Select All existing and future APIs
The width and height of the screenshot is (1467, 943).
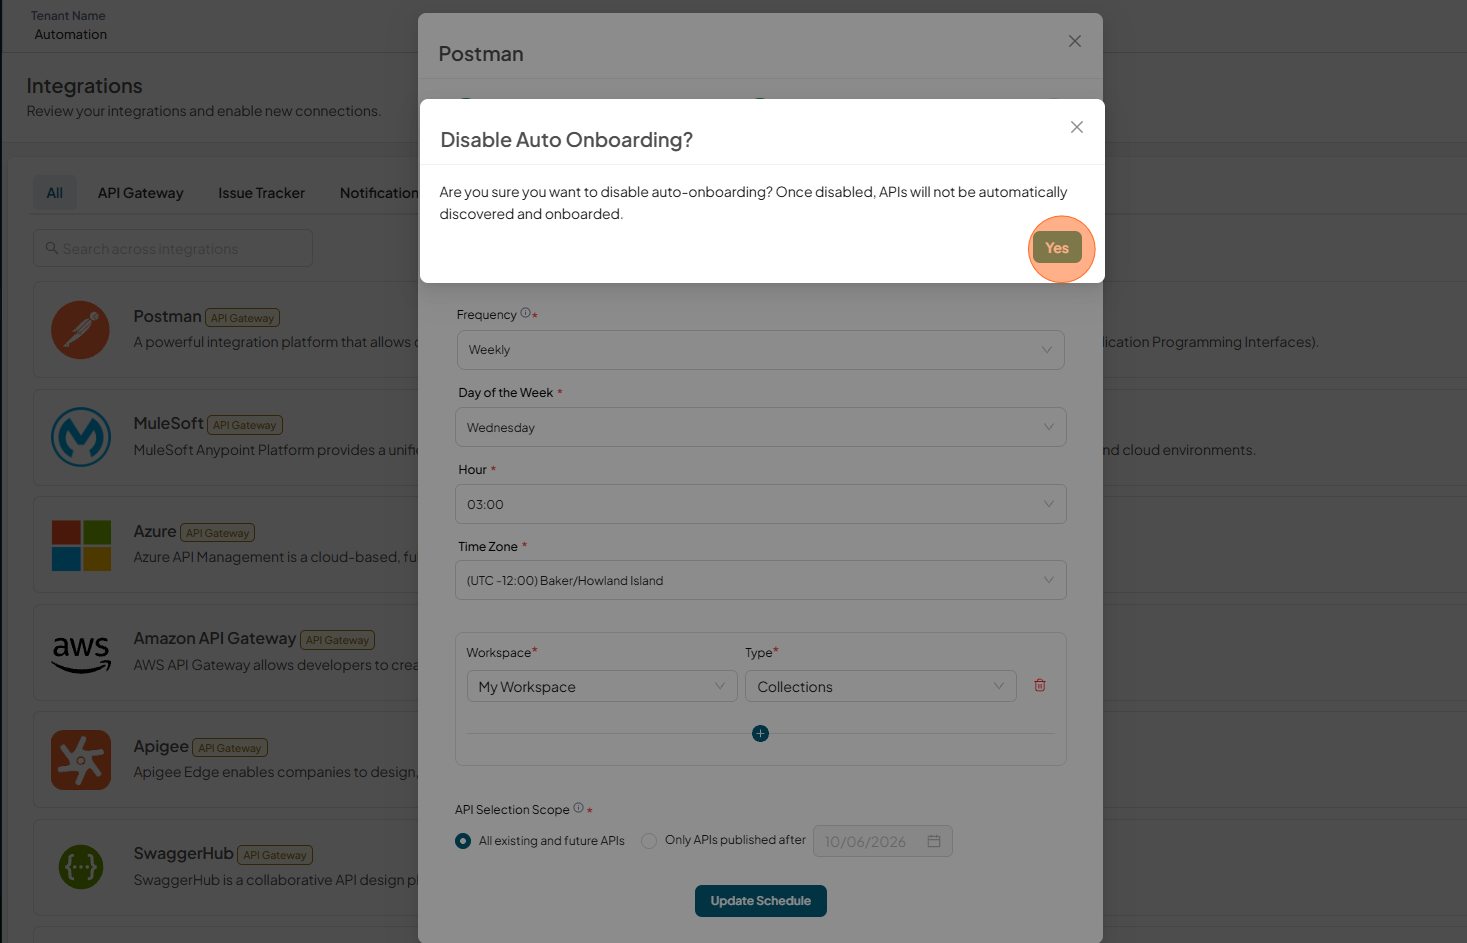point(540,841)
